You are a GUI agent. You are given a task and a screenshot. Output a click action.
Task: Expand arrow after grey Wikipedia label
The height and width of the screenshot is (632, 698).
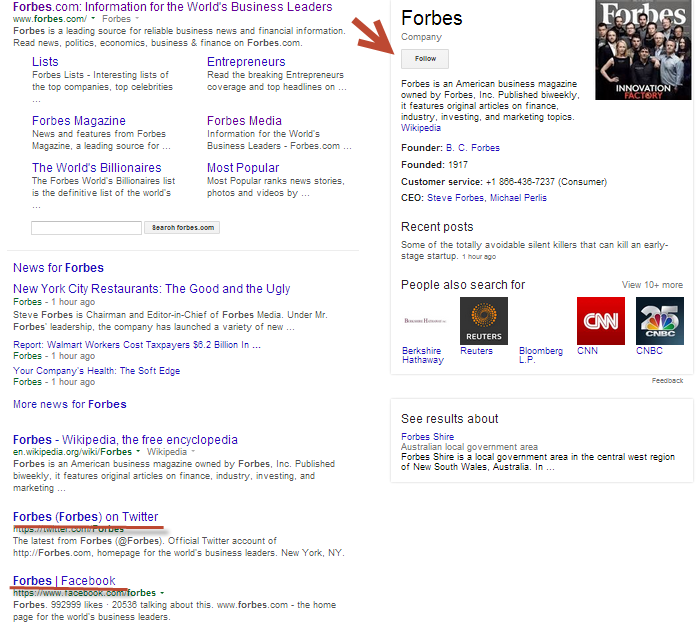point(193,452)
